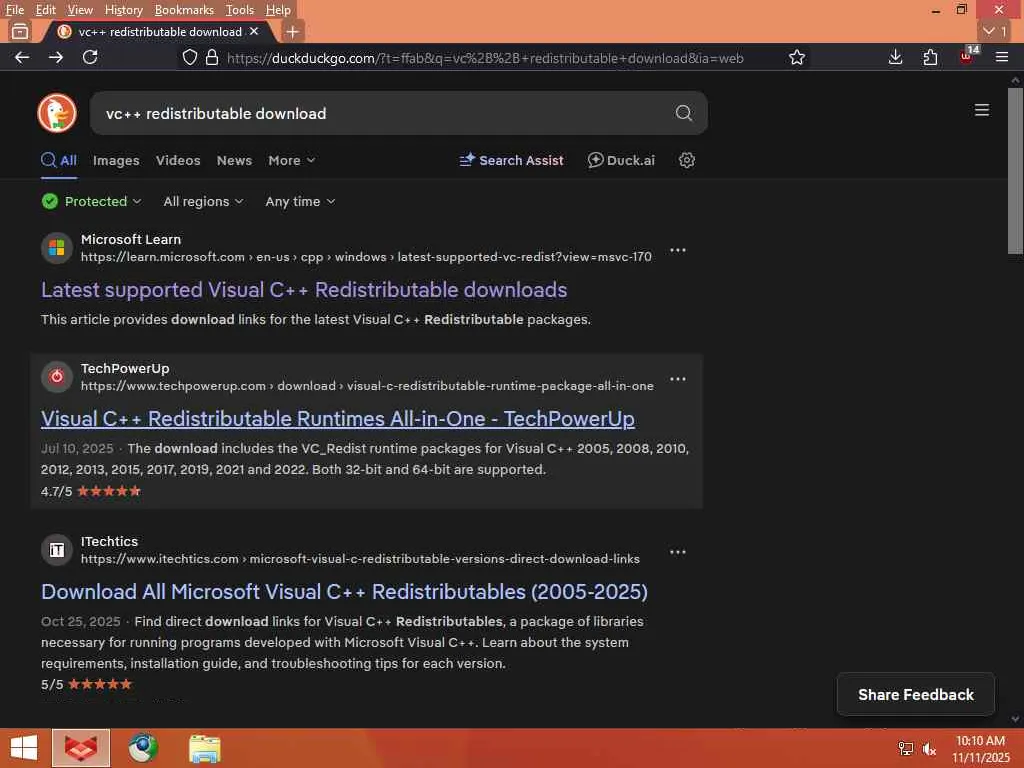Open Duck.ai chat

621,160
